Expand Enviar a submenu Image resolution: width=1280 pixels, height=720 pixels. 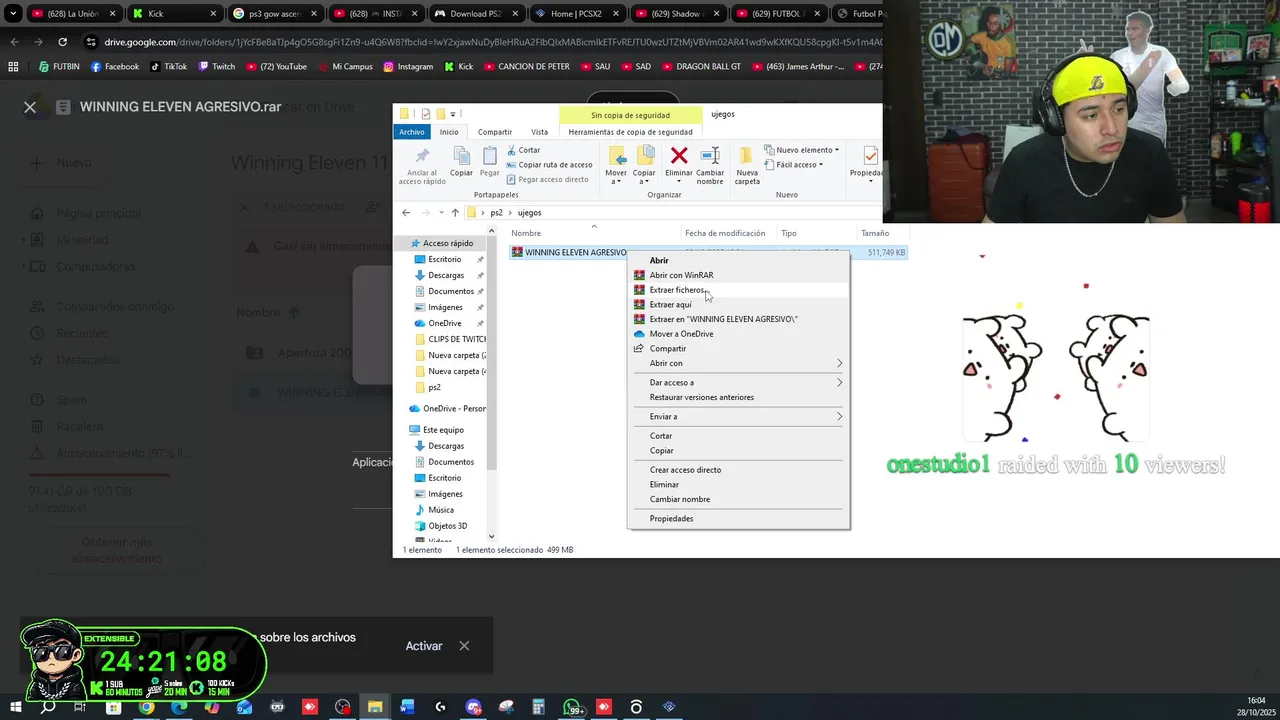pyautogui.click(x=738, y=416)
